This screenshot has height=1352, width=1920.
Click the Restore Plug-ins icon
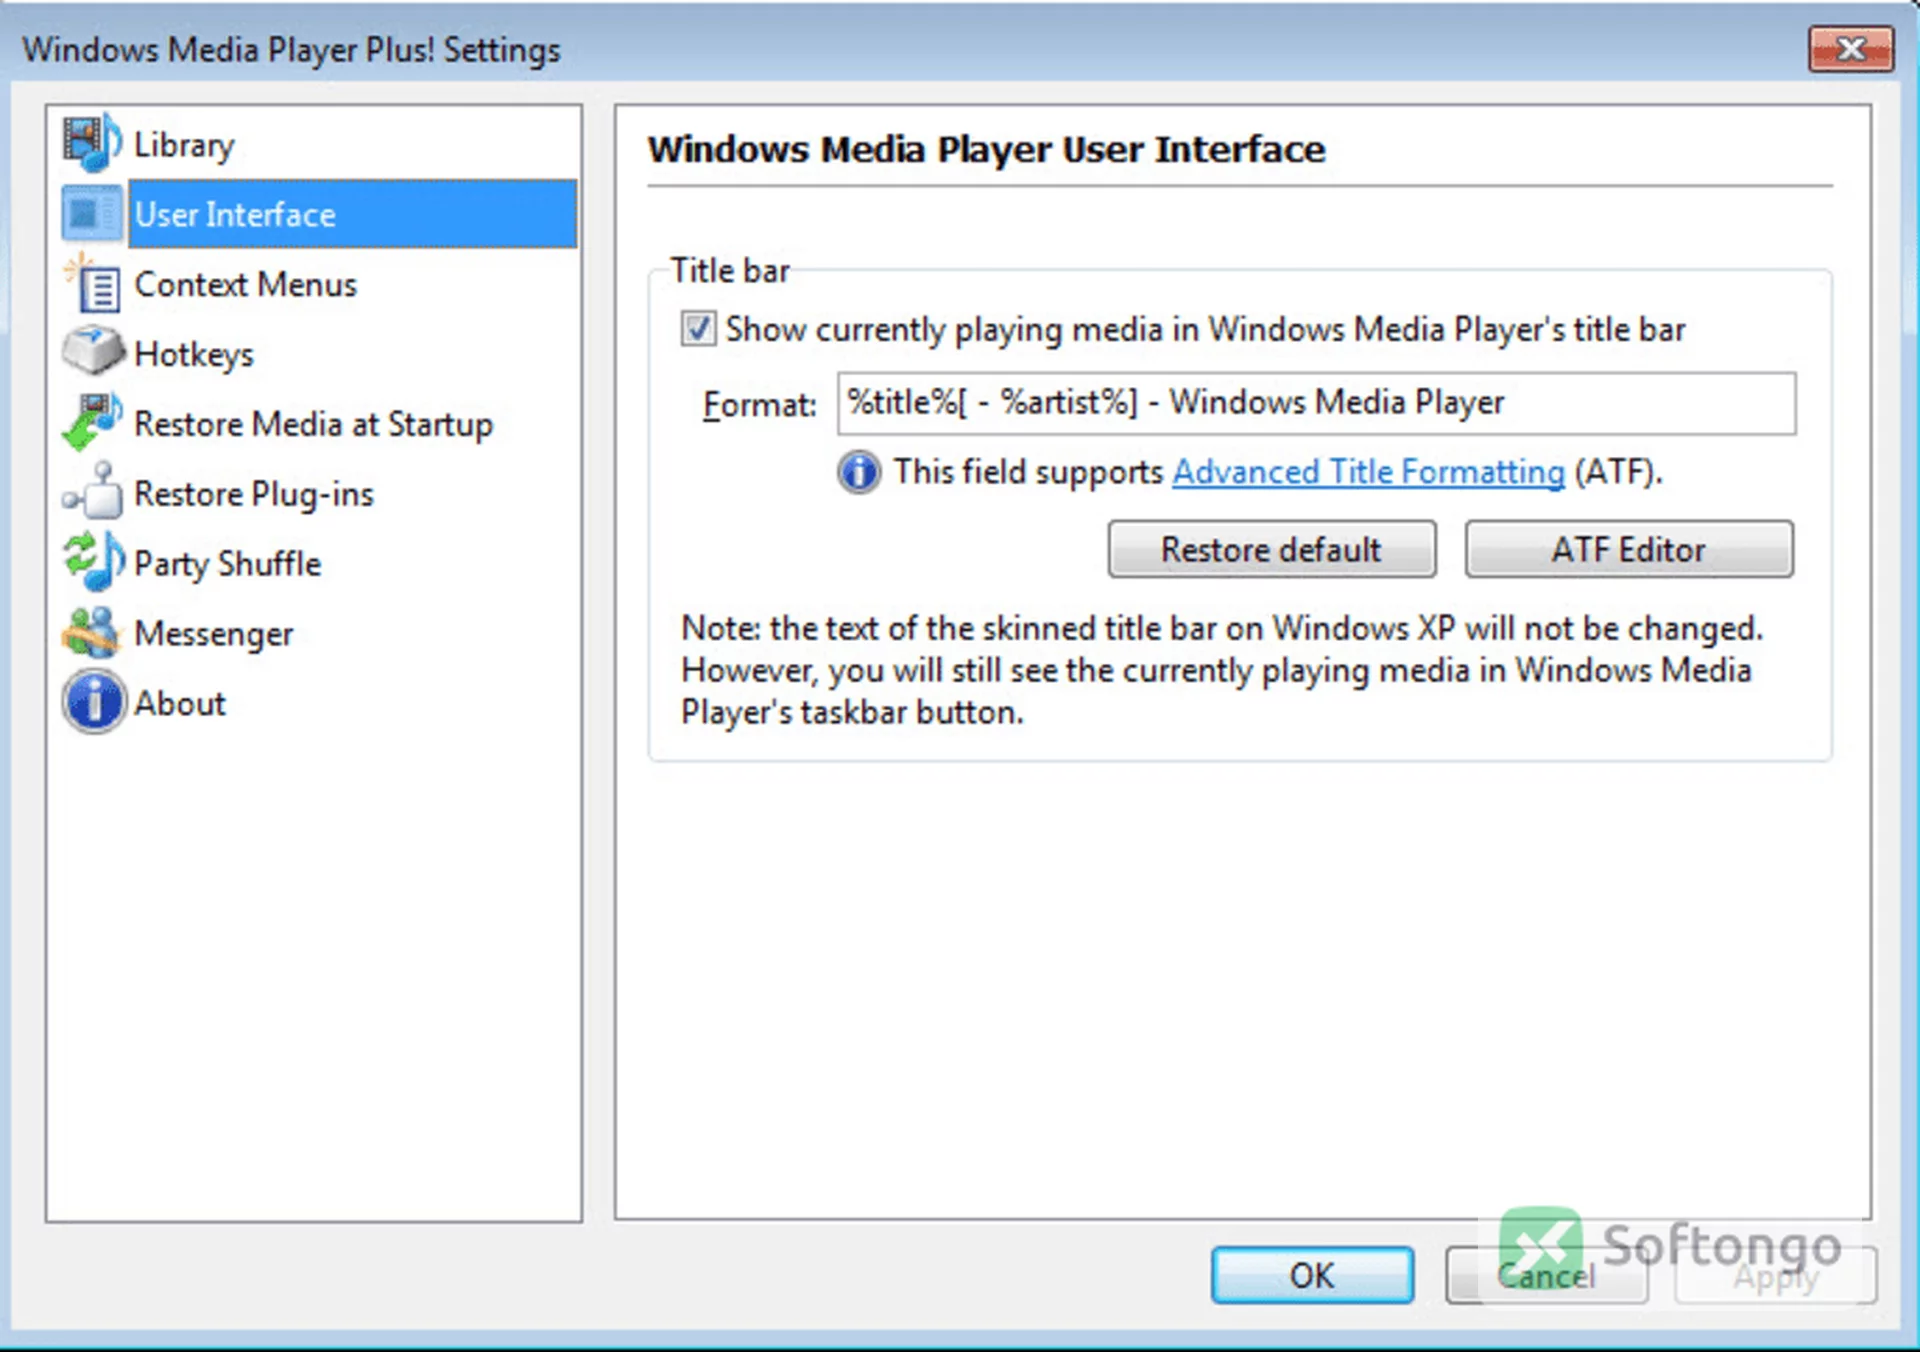pyautogui.click(x=92, y=492)
